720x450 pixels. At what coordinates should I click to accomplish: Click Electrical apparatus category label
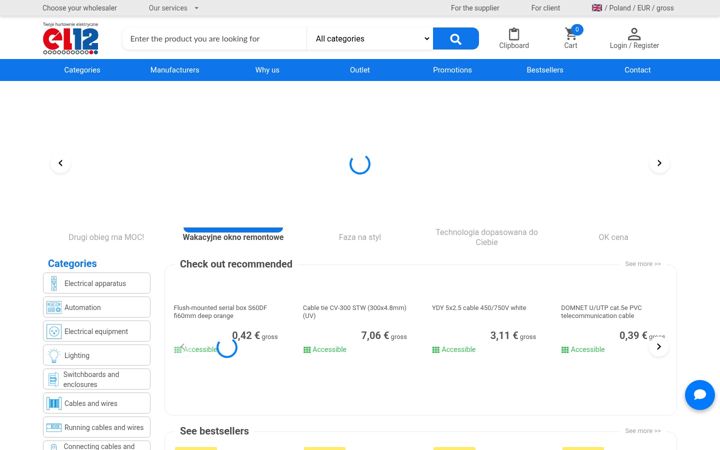click(x=95, y=283)
